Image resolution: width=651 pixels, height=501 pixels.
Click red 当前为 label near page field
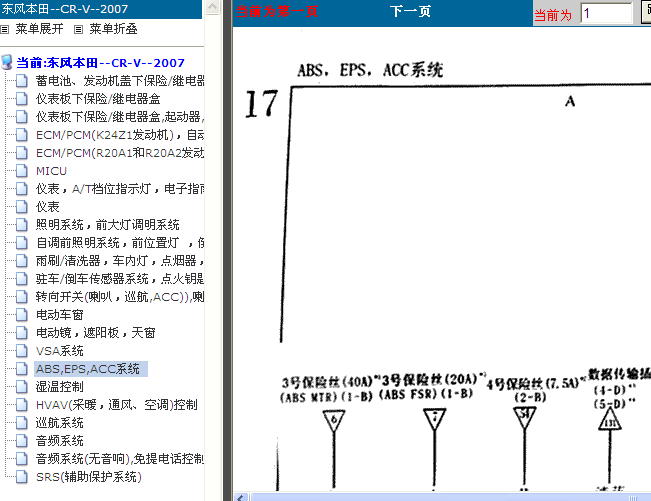[553, 15]
